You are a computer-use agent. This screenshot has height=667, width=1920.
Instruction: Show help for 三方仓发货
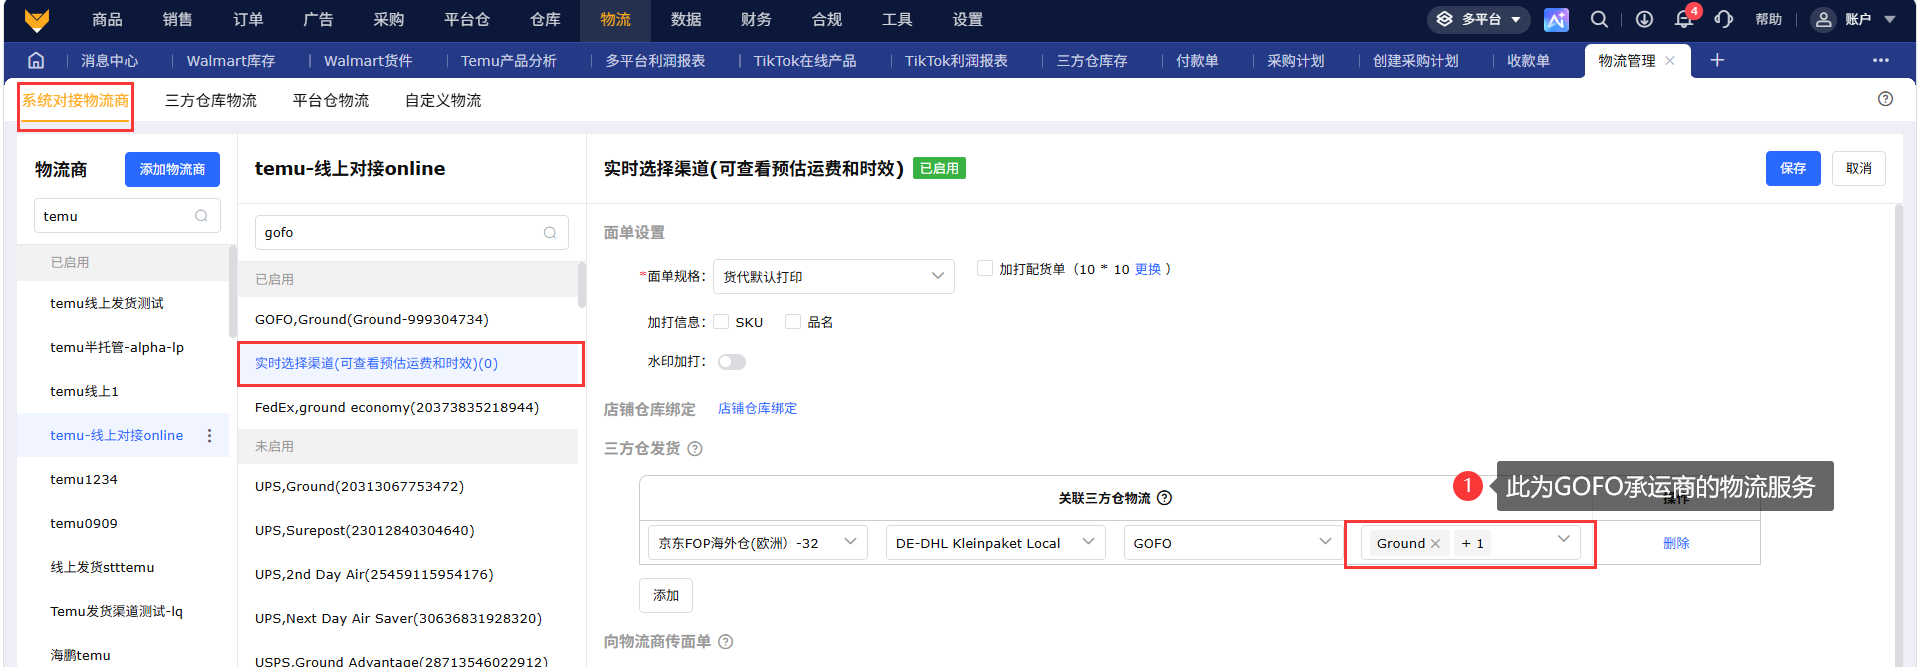point(695,449)
